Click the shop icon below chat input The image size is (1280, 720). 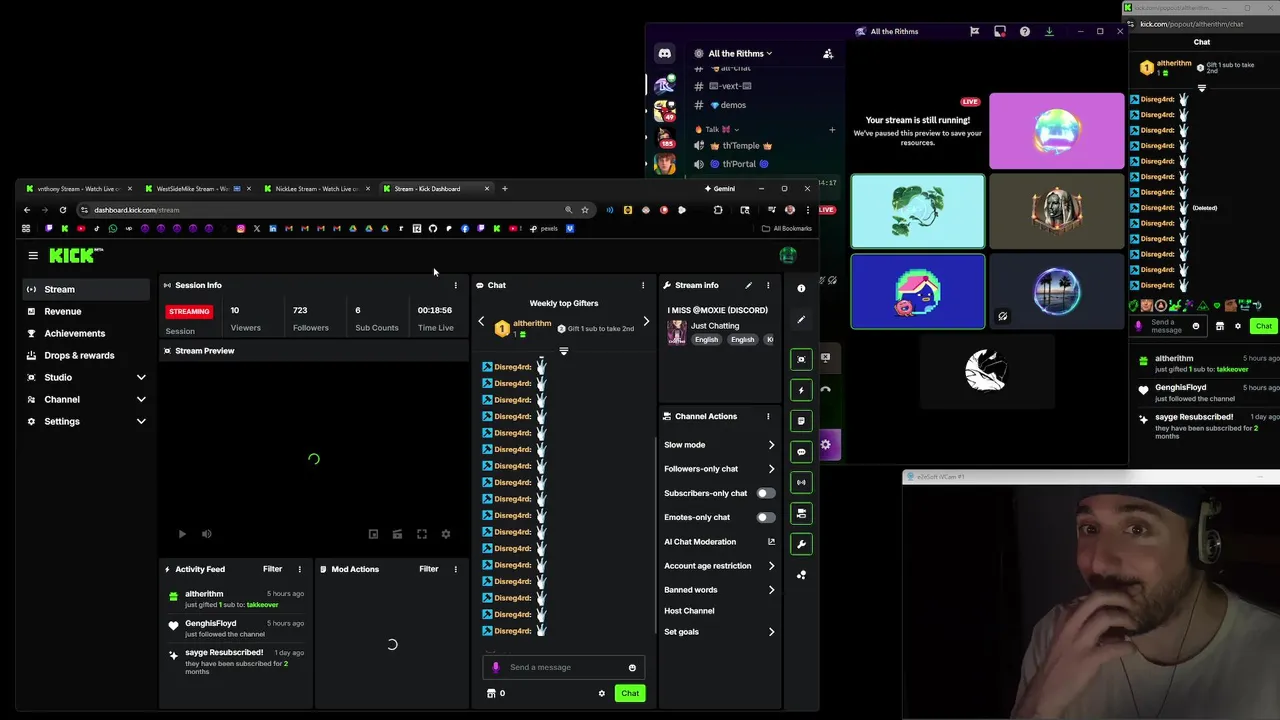tap(491, 693)
